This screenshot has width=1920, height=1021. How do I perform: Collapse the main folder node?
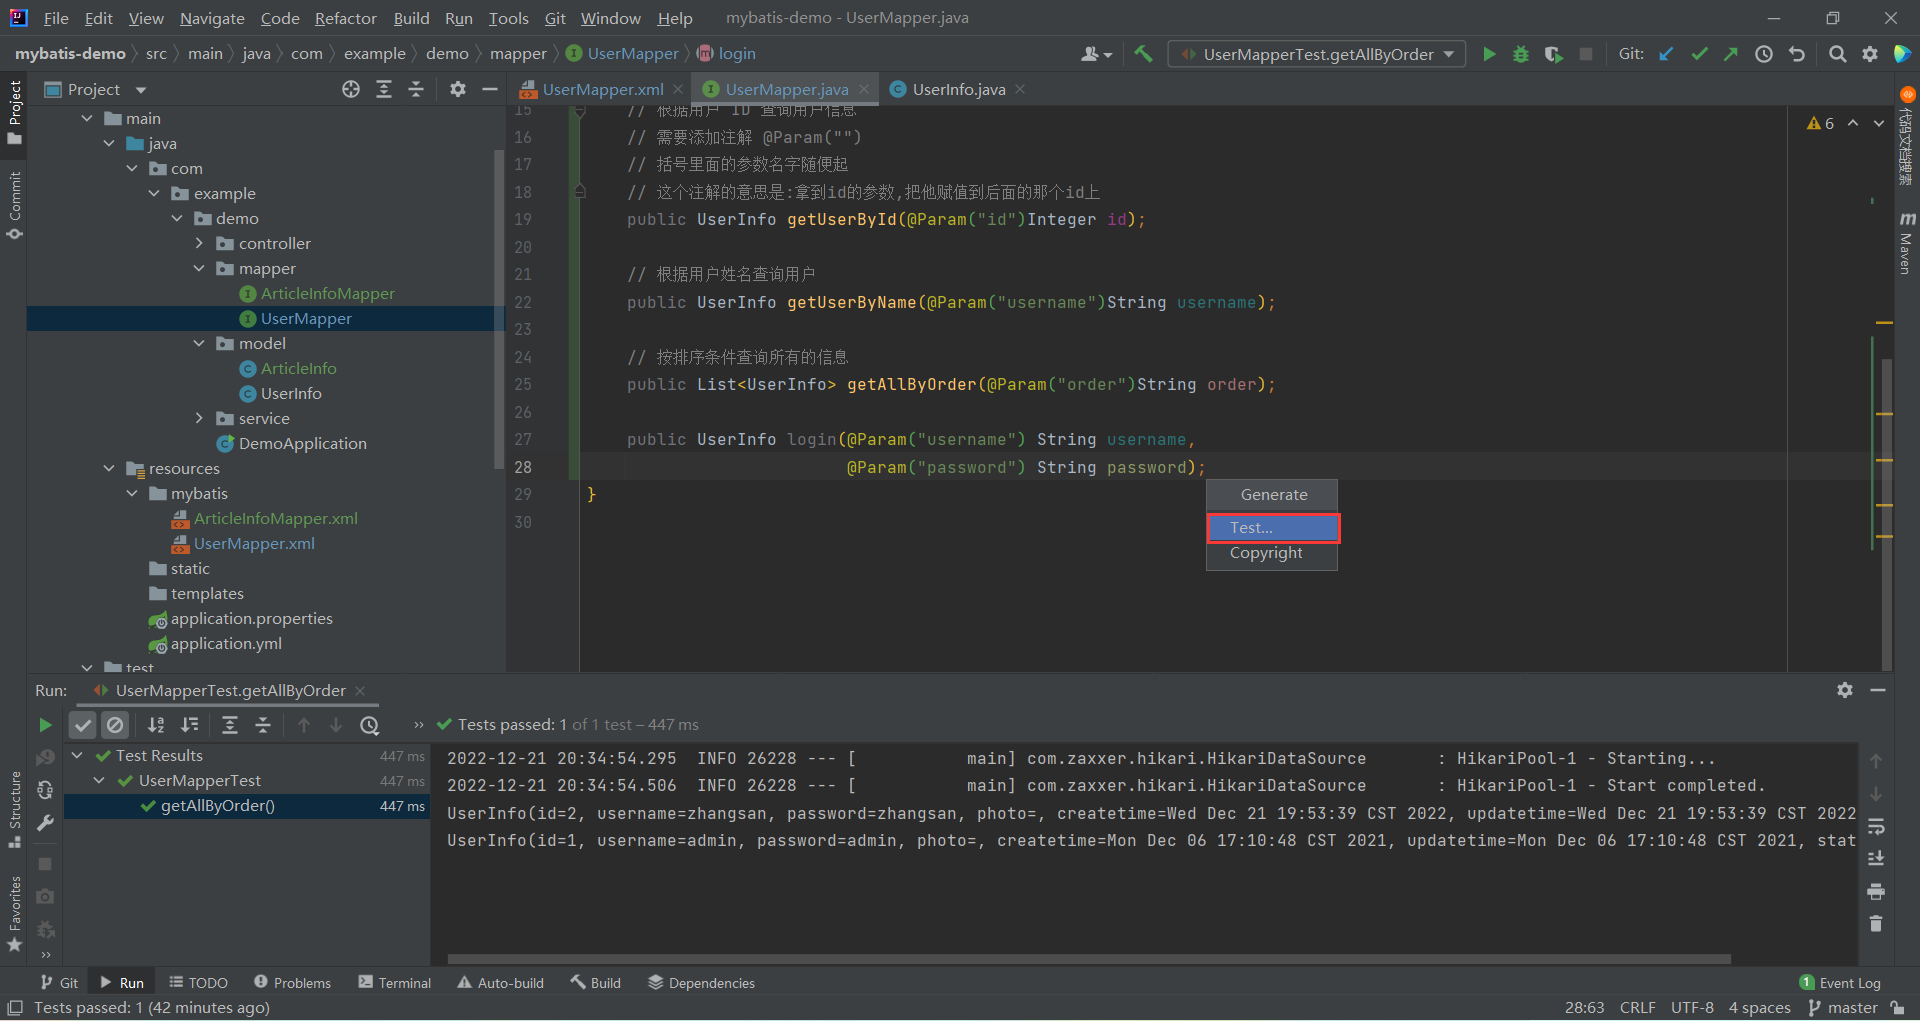click(x=87, y=118)
